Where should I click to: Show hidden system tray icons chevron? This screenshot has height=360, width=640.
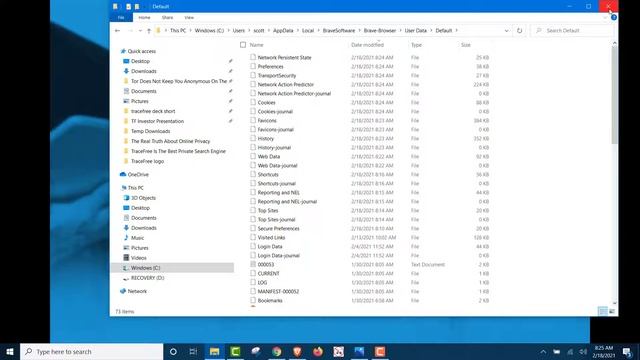click(x=543, y=352)
